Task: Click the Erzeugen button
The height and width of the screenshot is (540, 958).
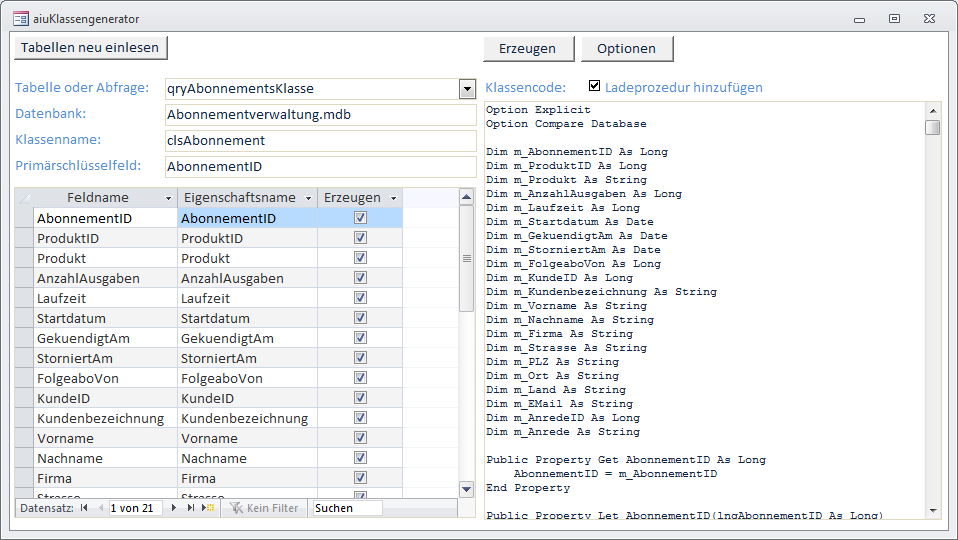Action: tap(528, 48)
